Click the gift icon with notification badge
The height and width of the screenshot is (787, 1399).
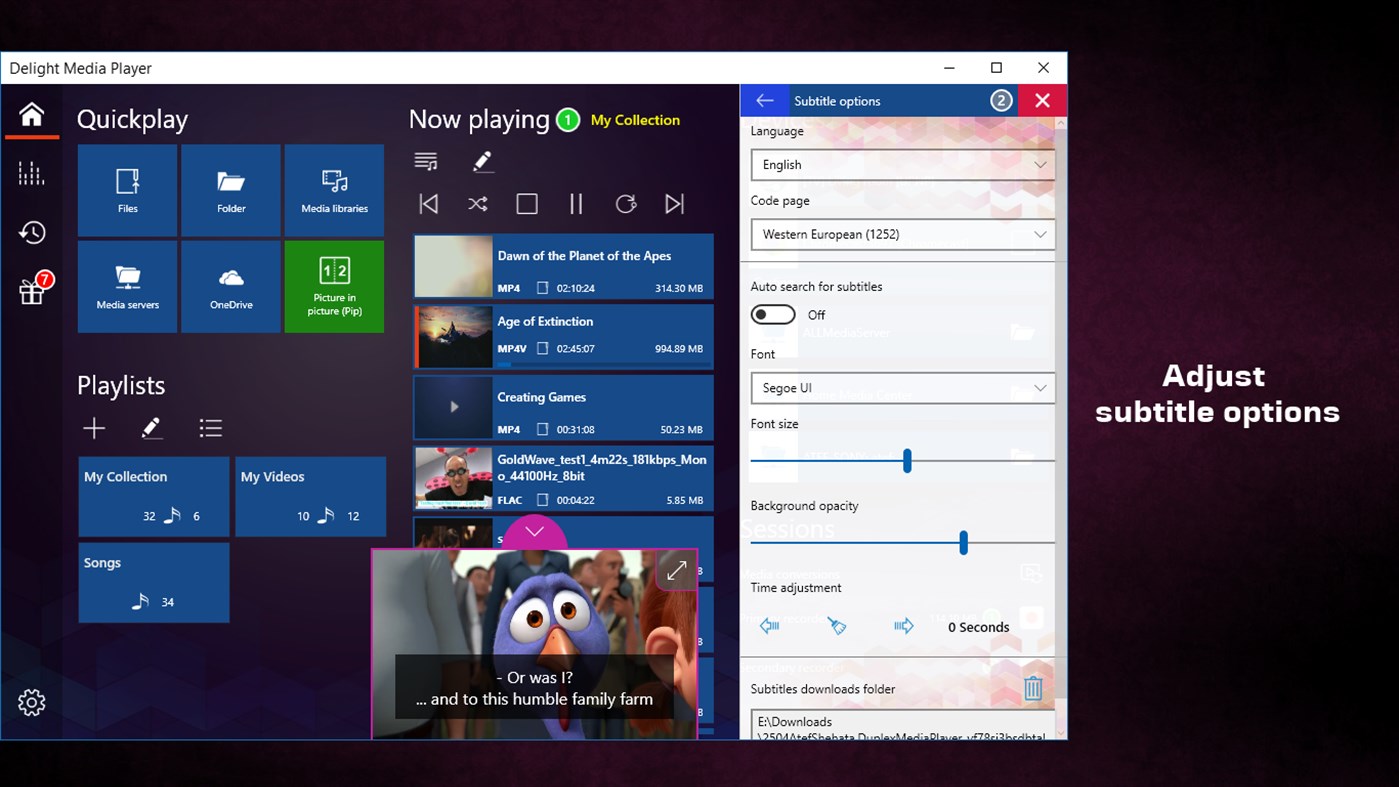click(31, 287)
